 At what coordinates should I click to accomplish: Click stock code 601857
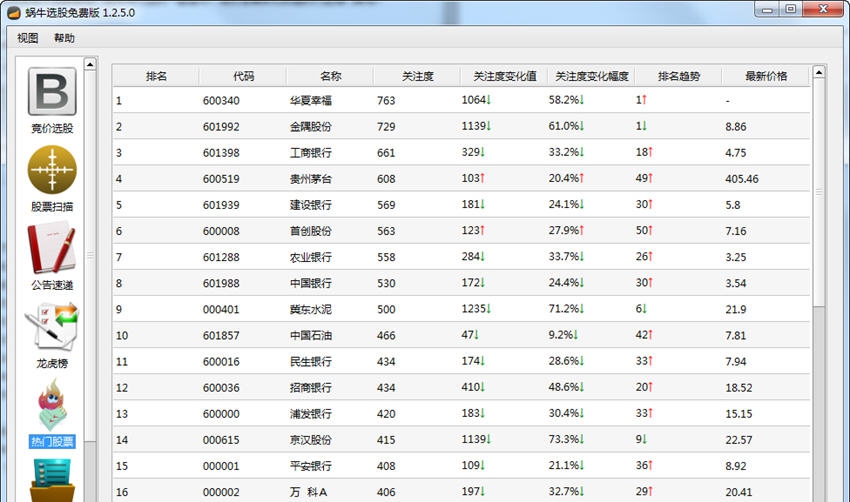click(x=221, y=335)
